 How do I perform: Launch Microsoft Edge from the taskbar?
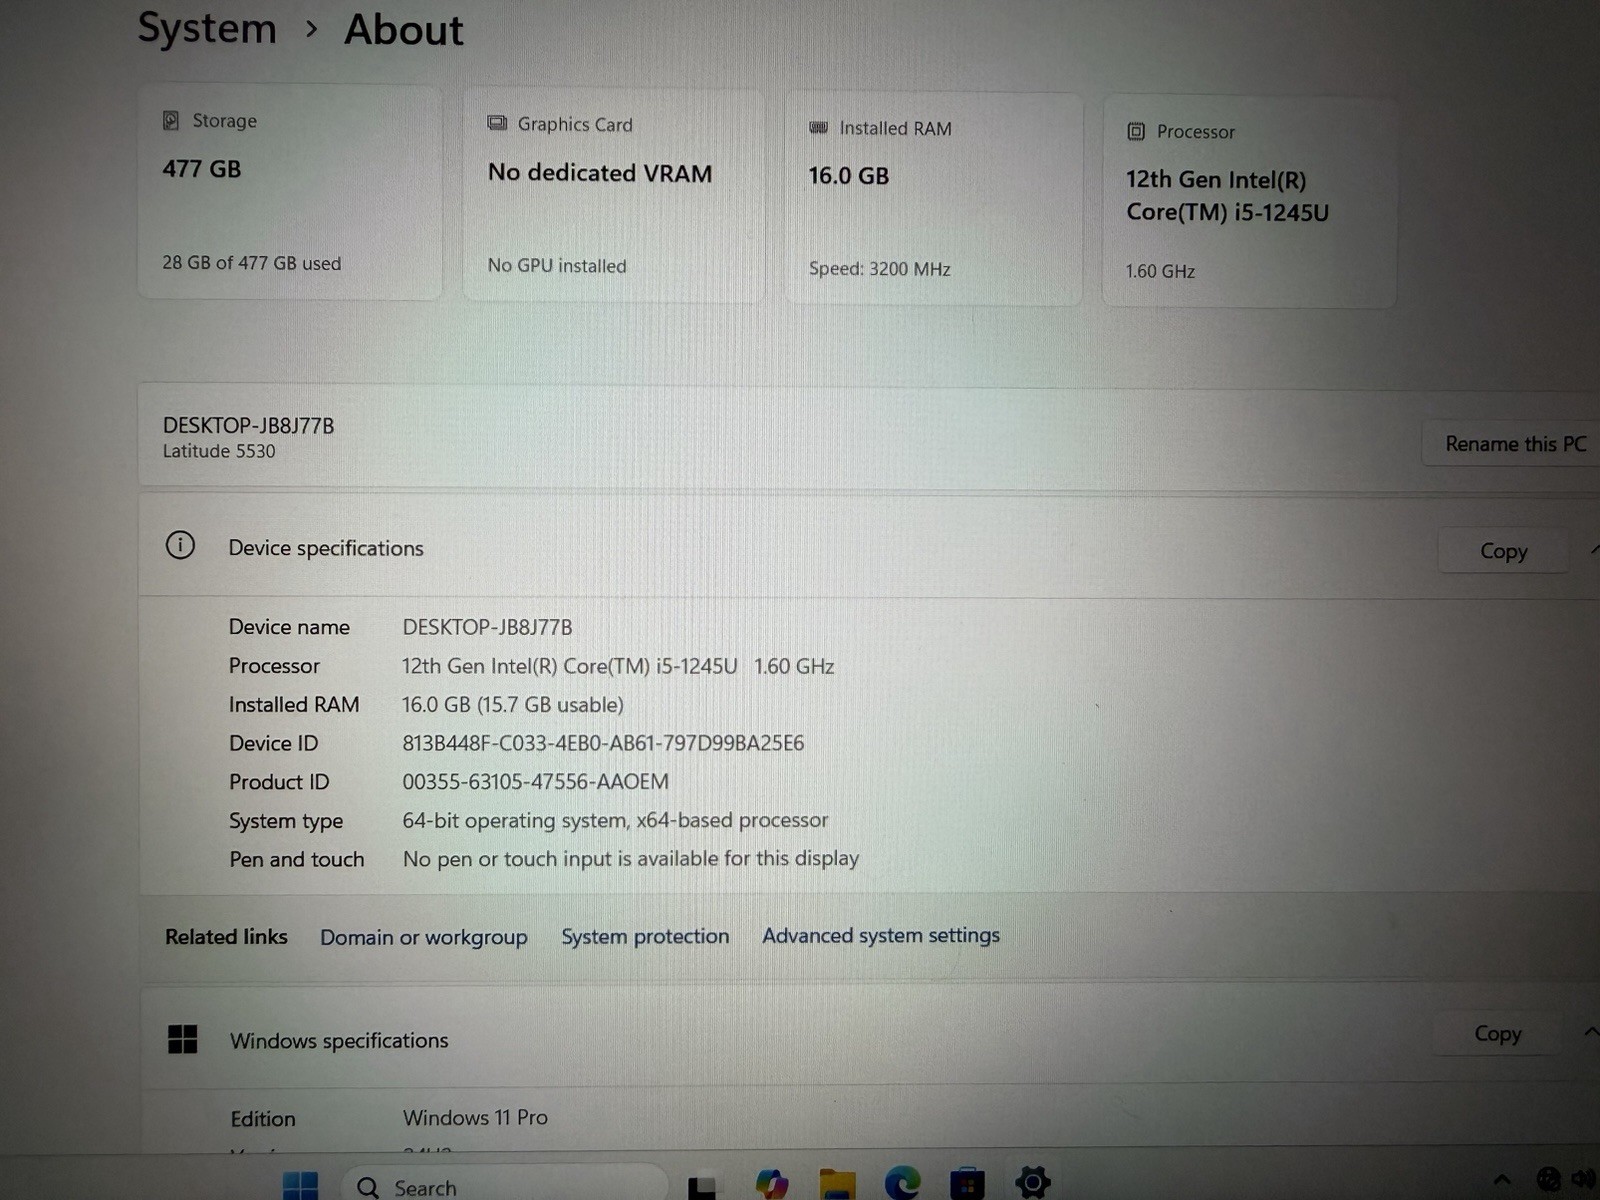[x=902, y=1183]
